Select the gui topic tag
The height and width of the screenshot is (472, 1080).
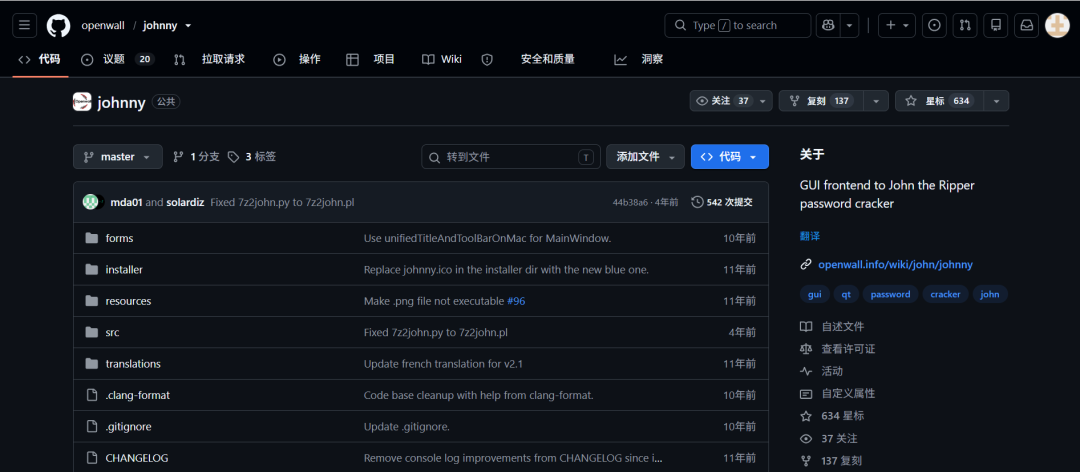[x=815, y=294]
